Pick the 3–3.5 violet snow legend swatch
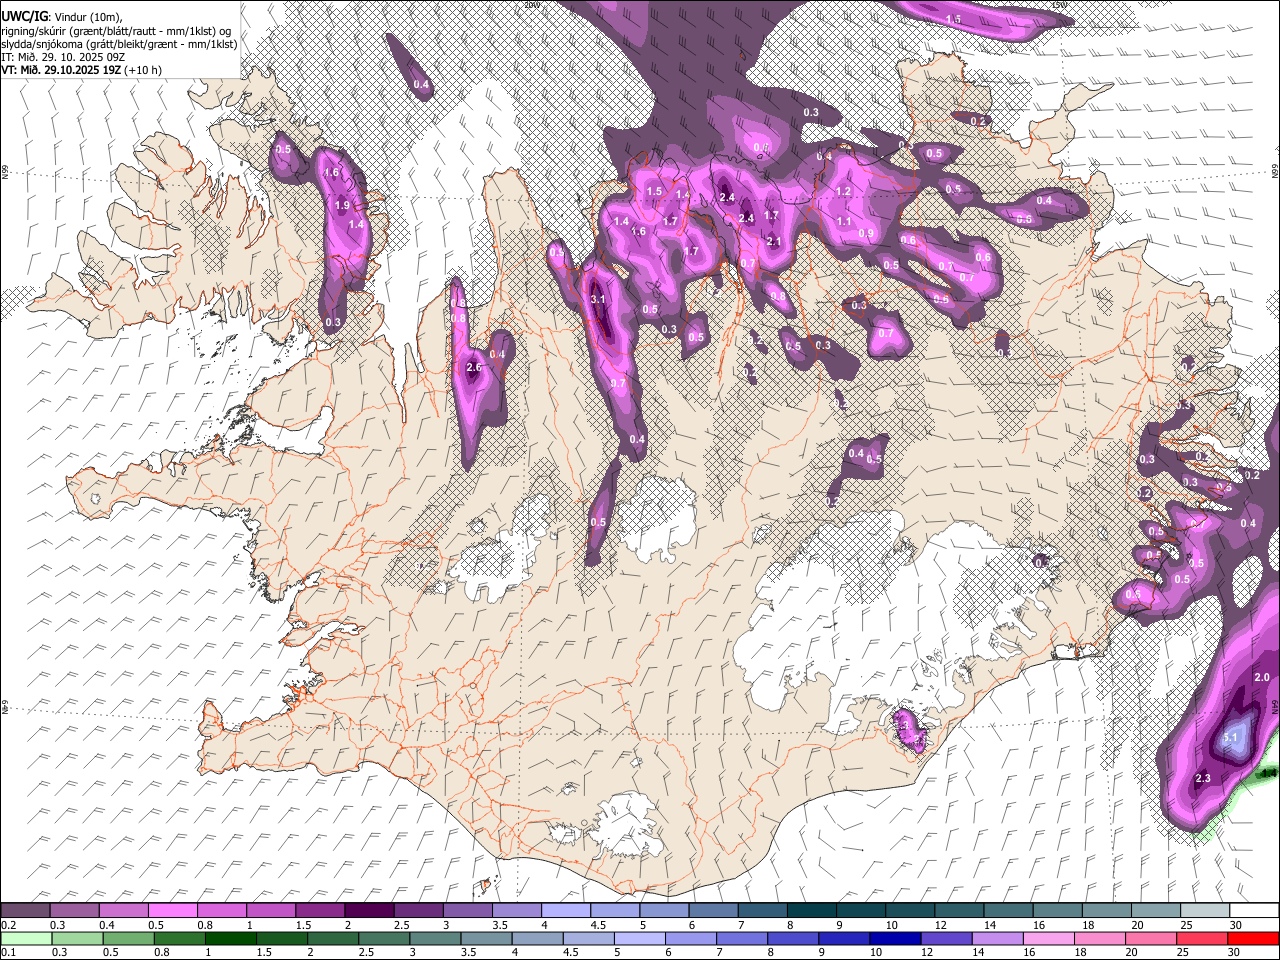The height and width of the screenshot is (960, 1280). [467, 911]
